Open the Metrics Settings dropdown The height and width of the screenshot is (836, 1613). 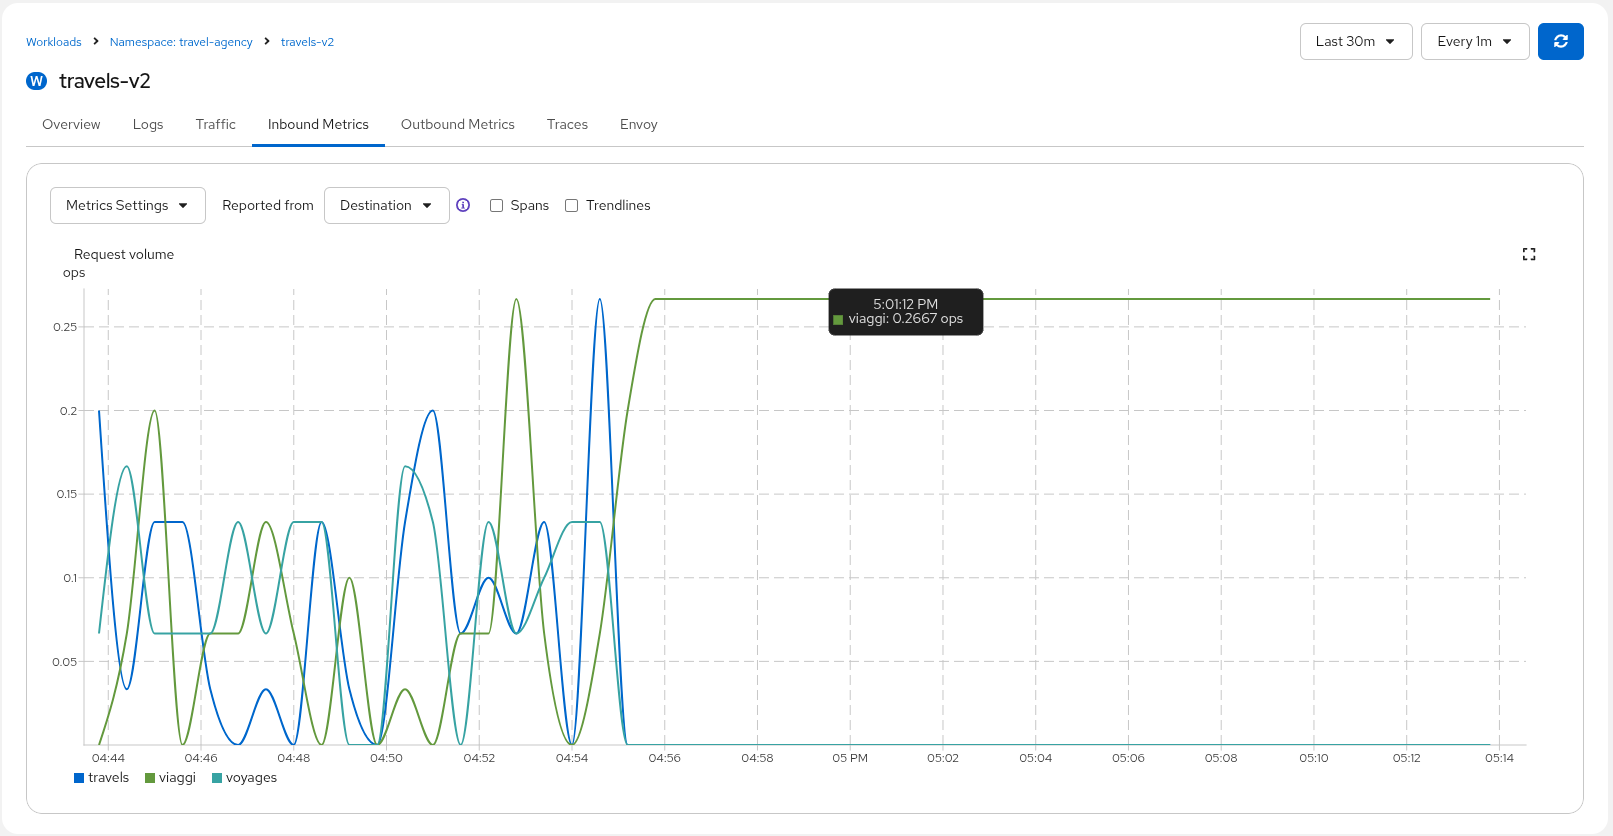coord(128,205)
